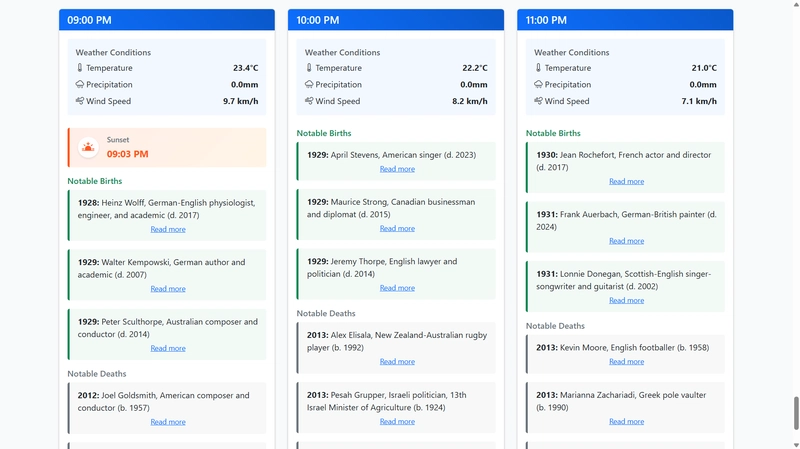Click the Pesah Grupper death entry text
This screenshot has width=800, height=449.
click(387, 401)
